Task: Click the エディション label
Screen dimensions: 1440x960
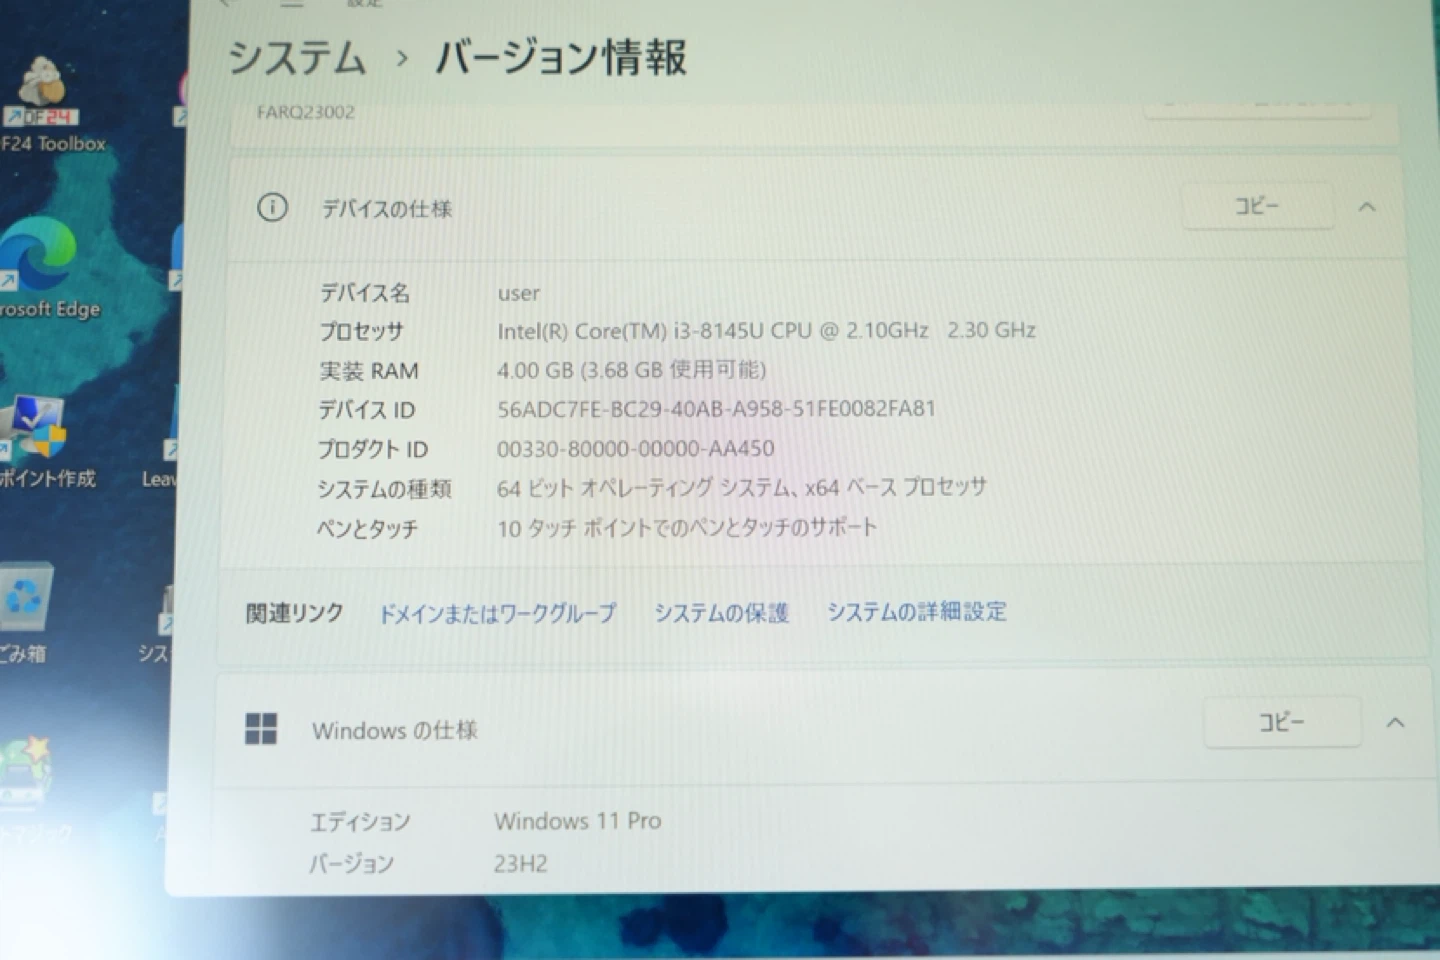Action: click(x=360, y=822)
